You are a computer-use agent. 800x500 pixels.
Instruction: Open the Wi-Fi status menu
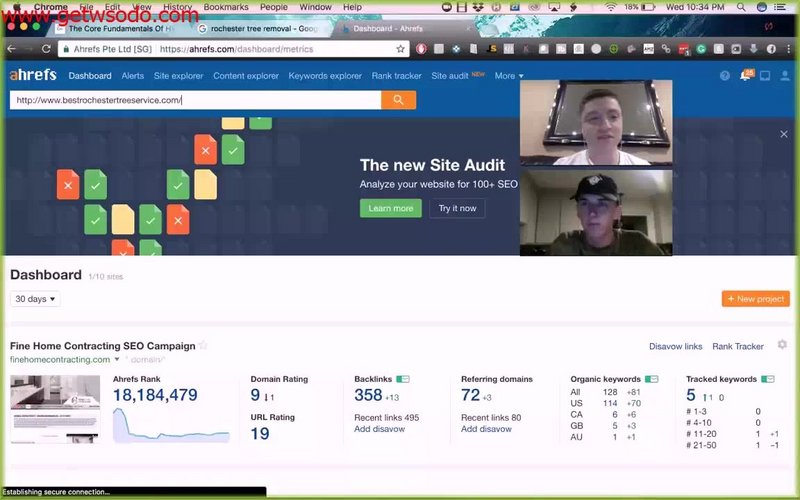[x=610, y=7]
